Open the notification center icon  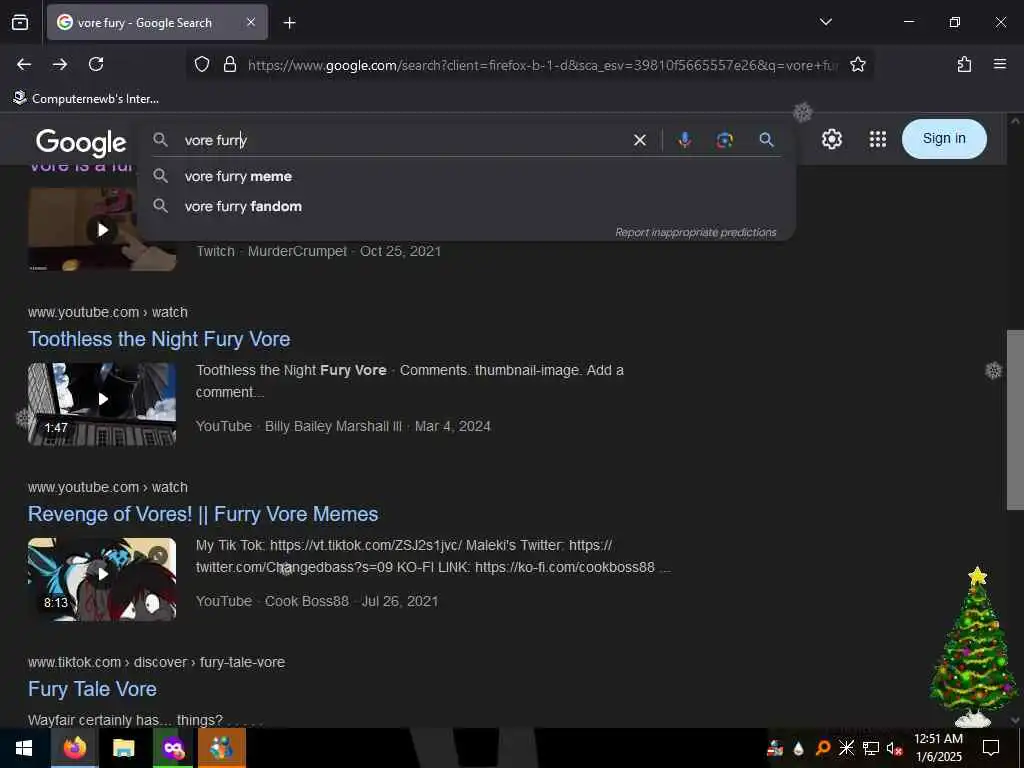click(x=991, y=748)
